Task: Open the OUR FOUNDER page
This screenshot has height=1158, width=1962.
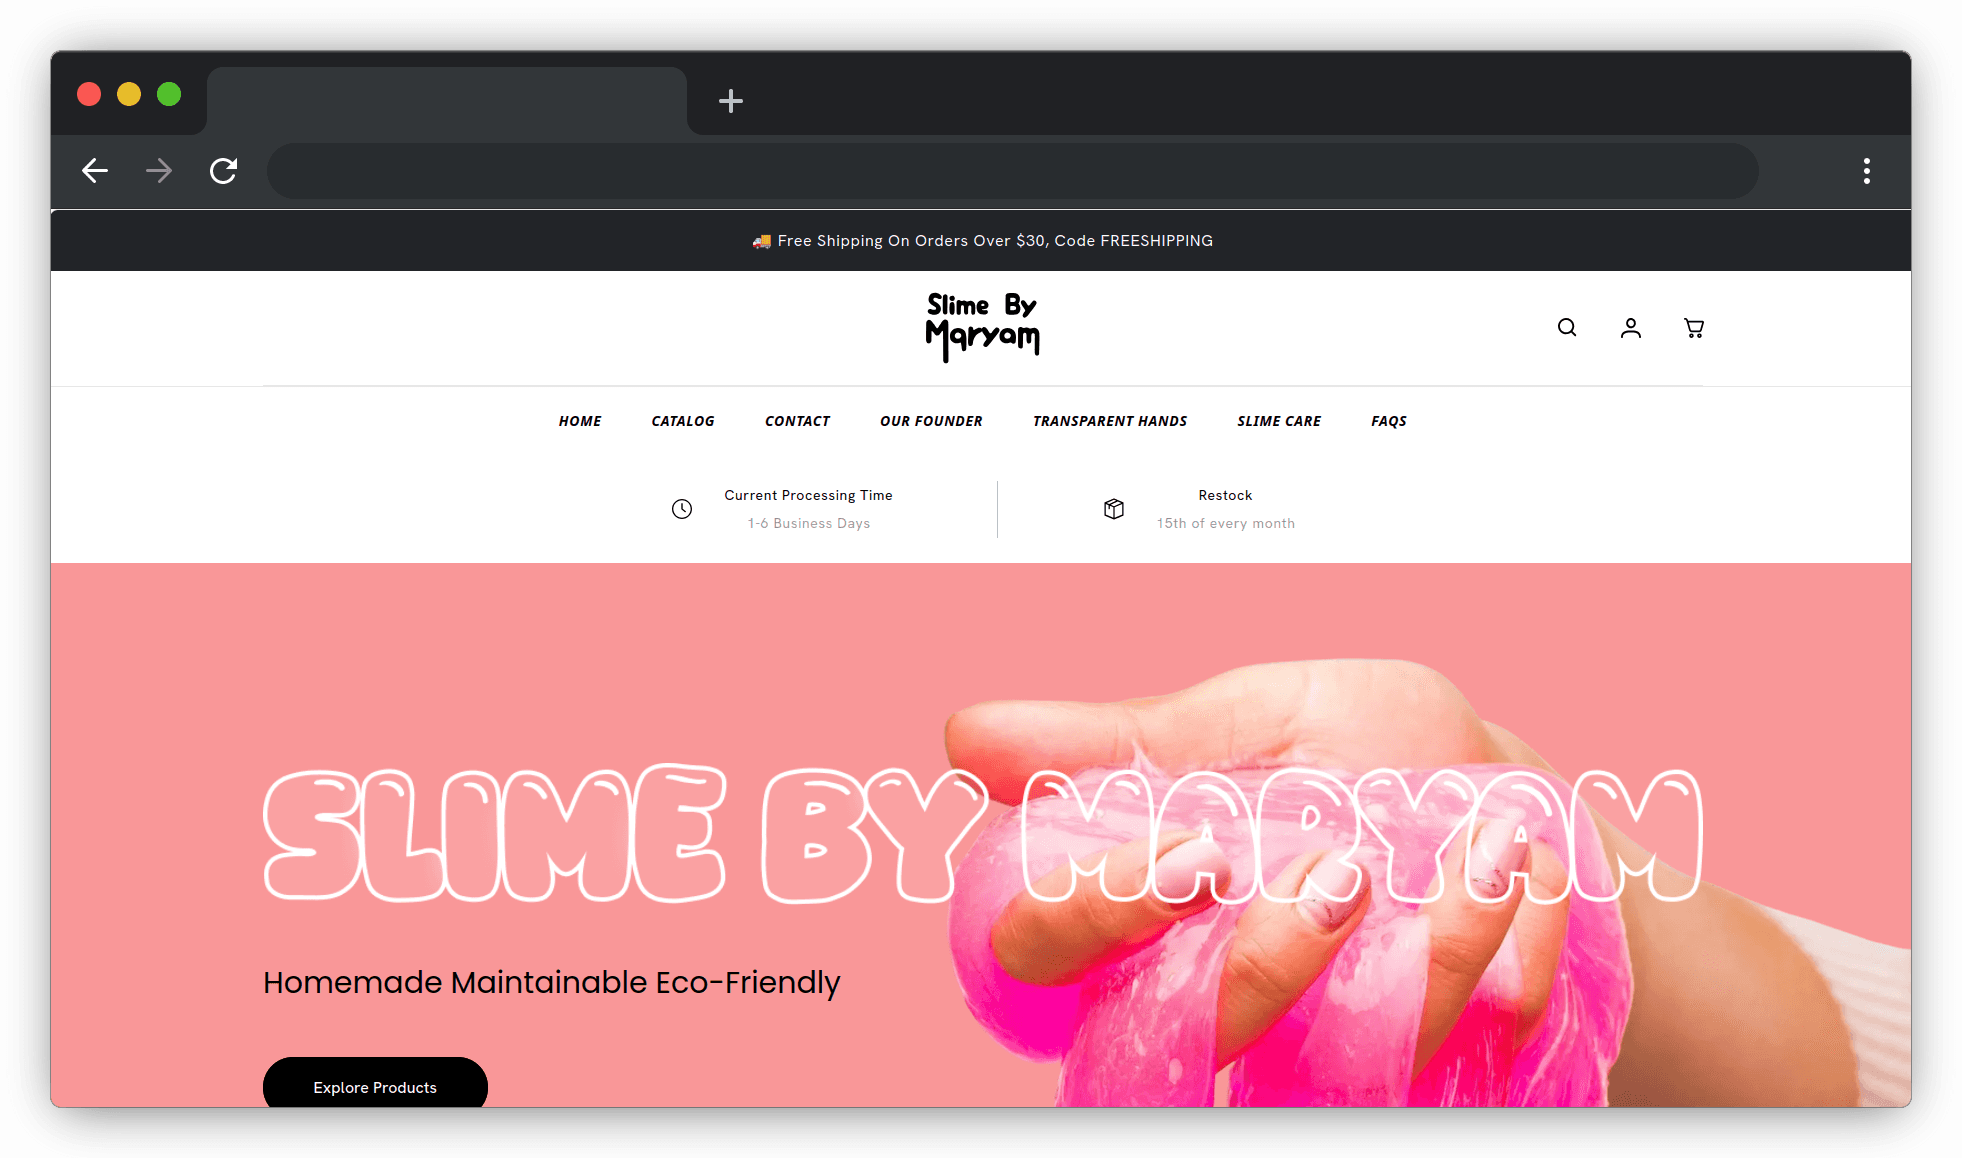Action: (x=931, y=421)
